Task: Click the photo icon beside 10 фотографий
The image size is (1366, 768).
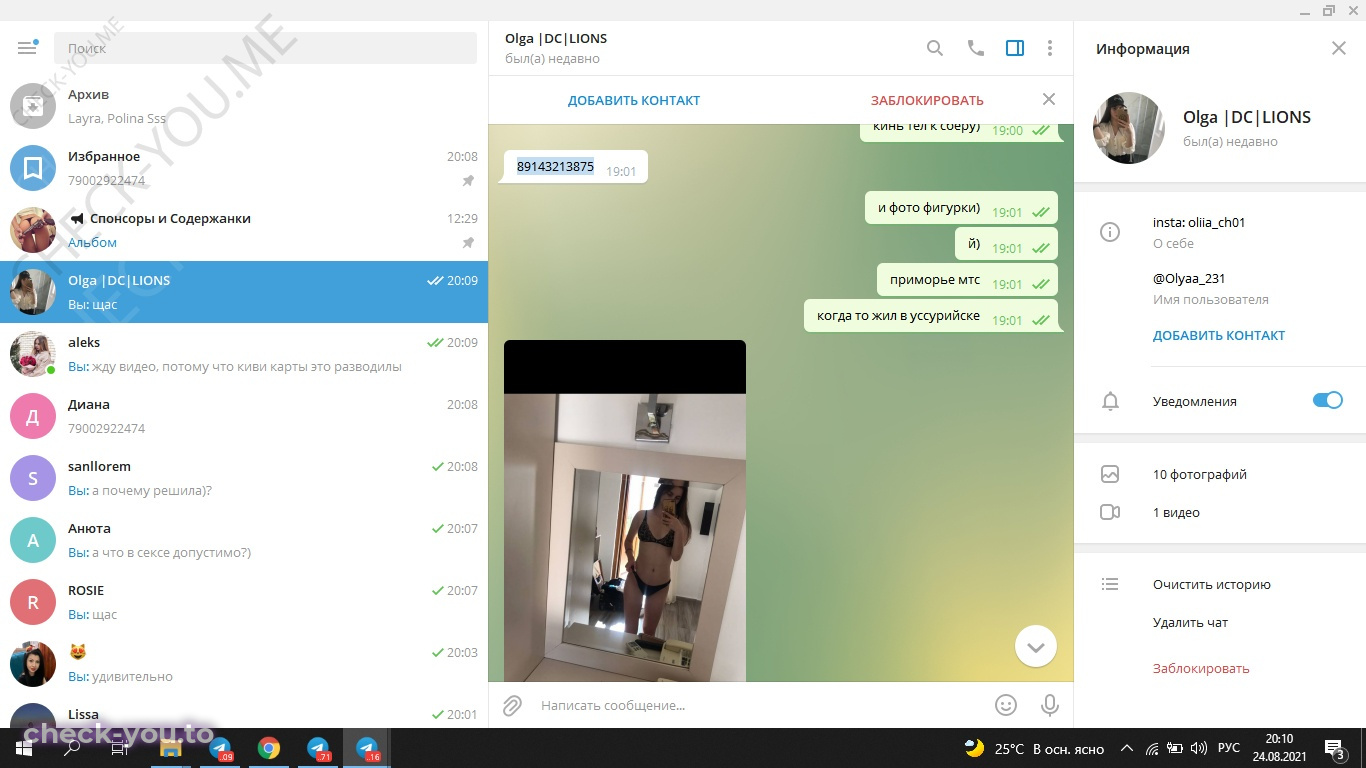Action: click(x=1110, y=474)
